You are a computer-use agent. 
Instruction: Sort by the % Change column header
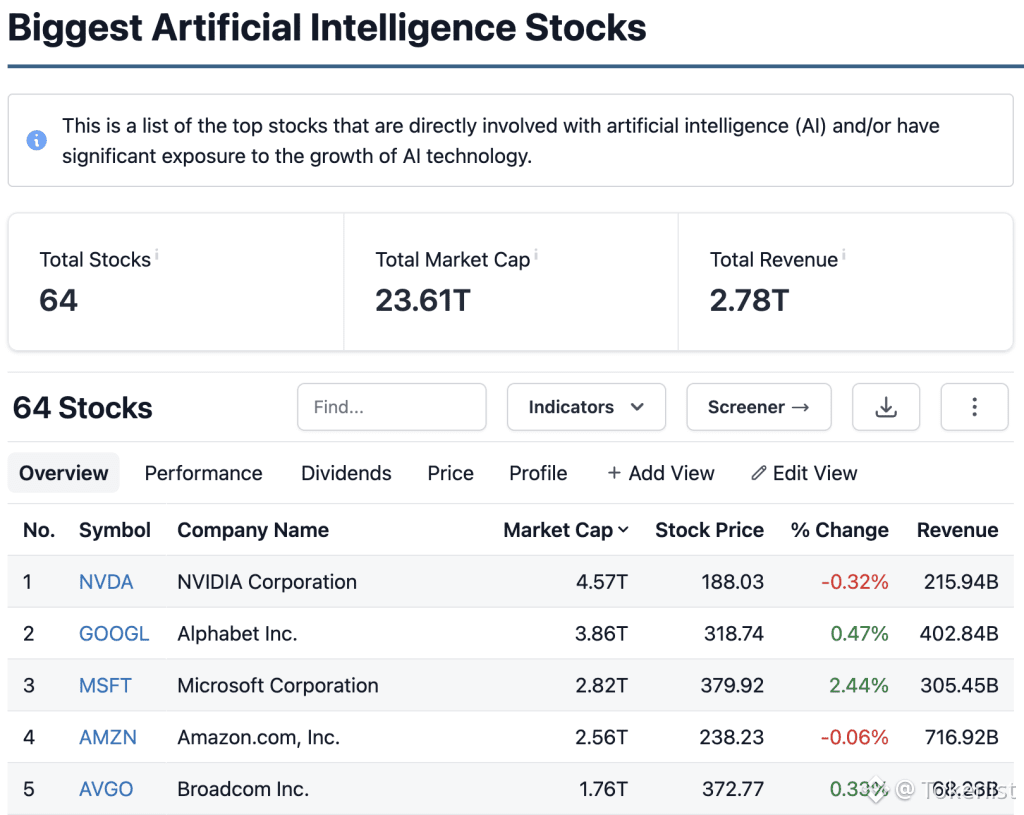pos(839,530)
